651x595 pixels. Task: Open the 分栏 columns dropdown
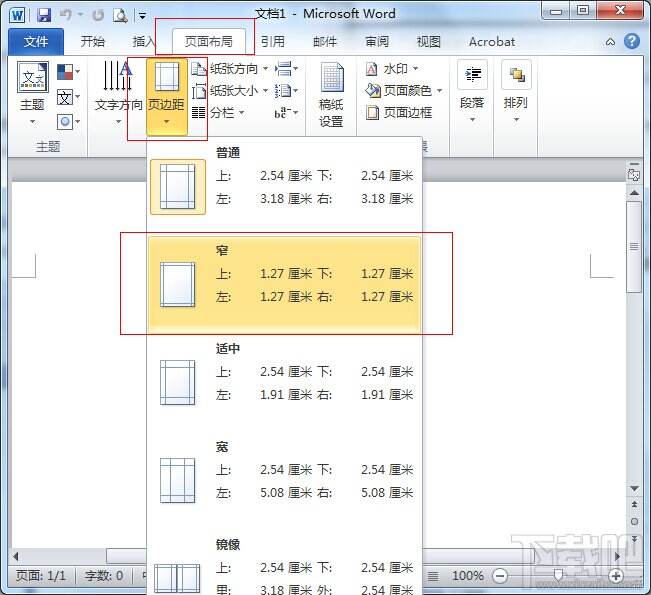click(218, 113)
